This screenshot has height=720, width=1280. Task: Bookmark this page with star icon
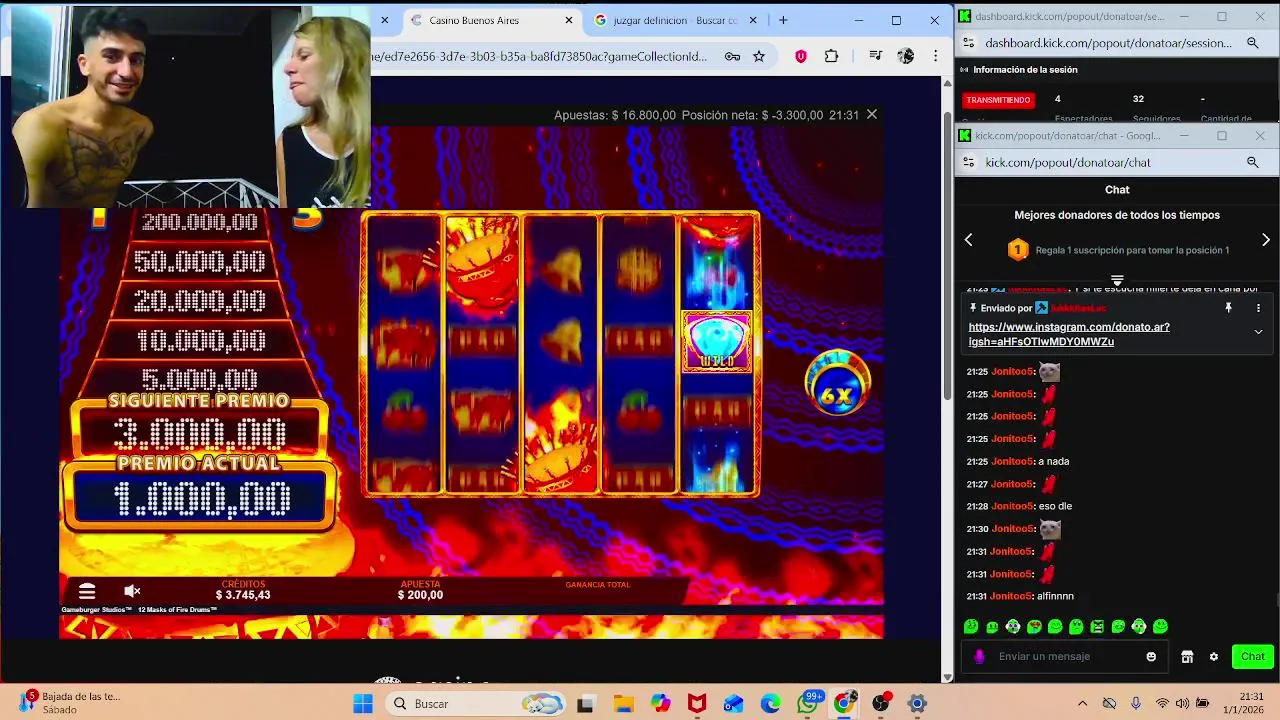[x=759, y=56]
